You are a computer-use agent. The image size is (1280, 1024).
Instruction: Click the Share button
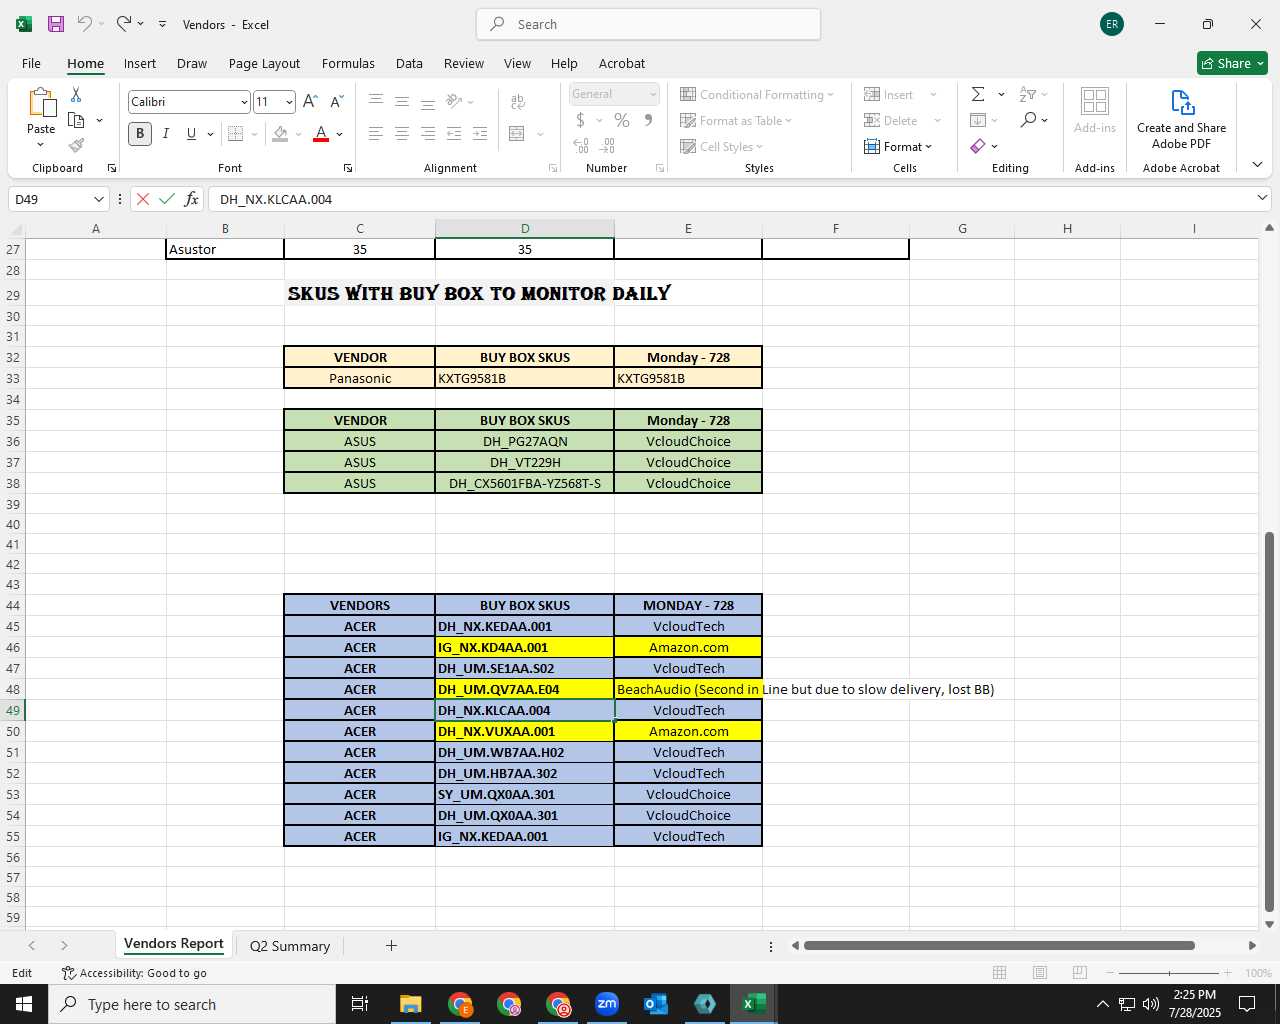click(x=1232, y=63)
